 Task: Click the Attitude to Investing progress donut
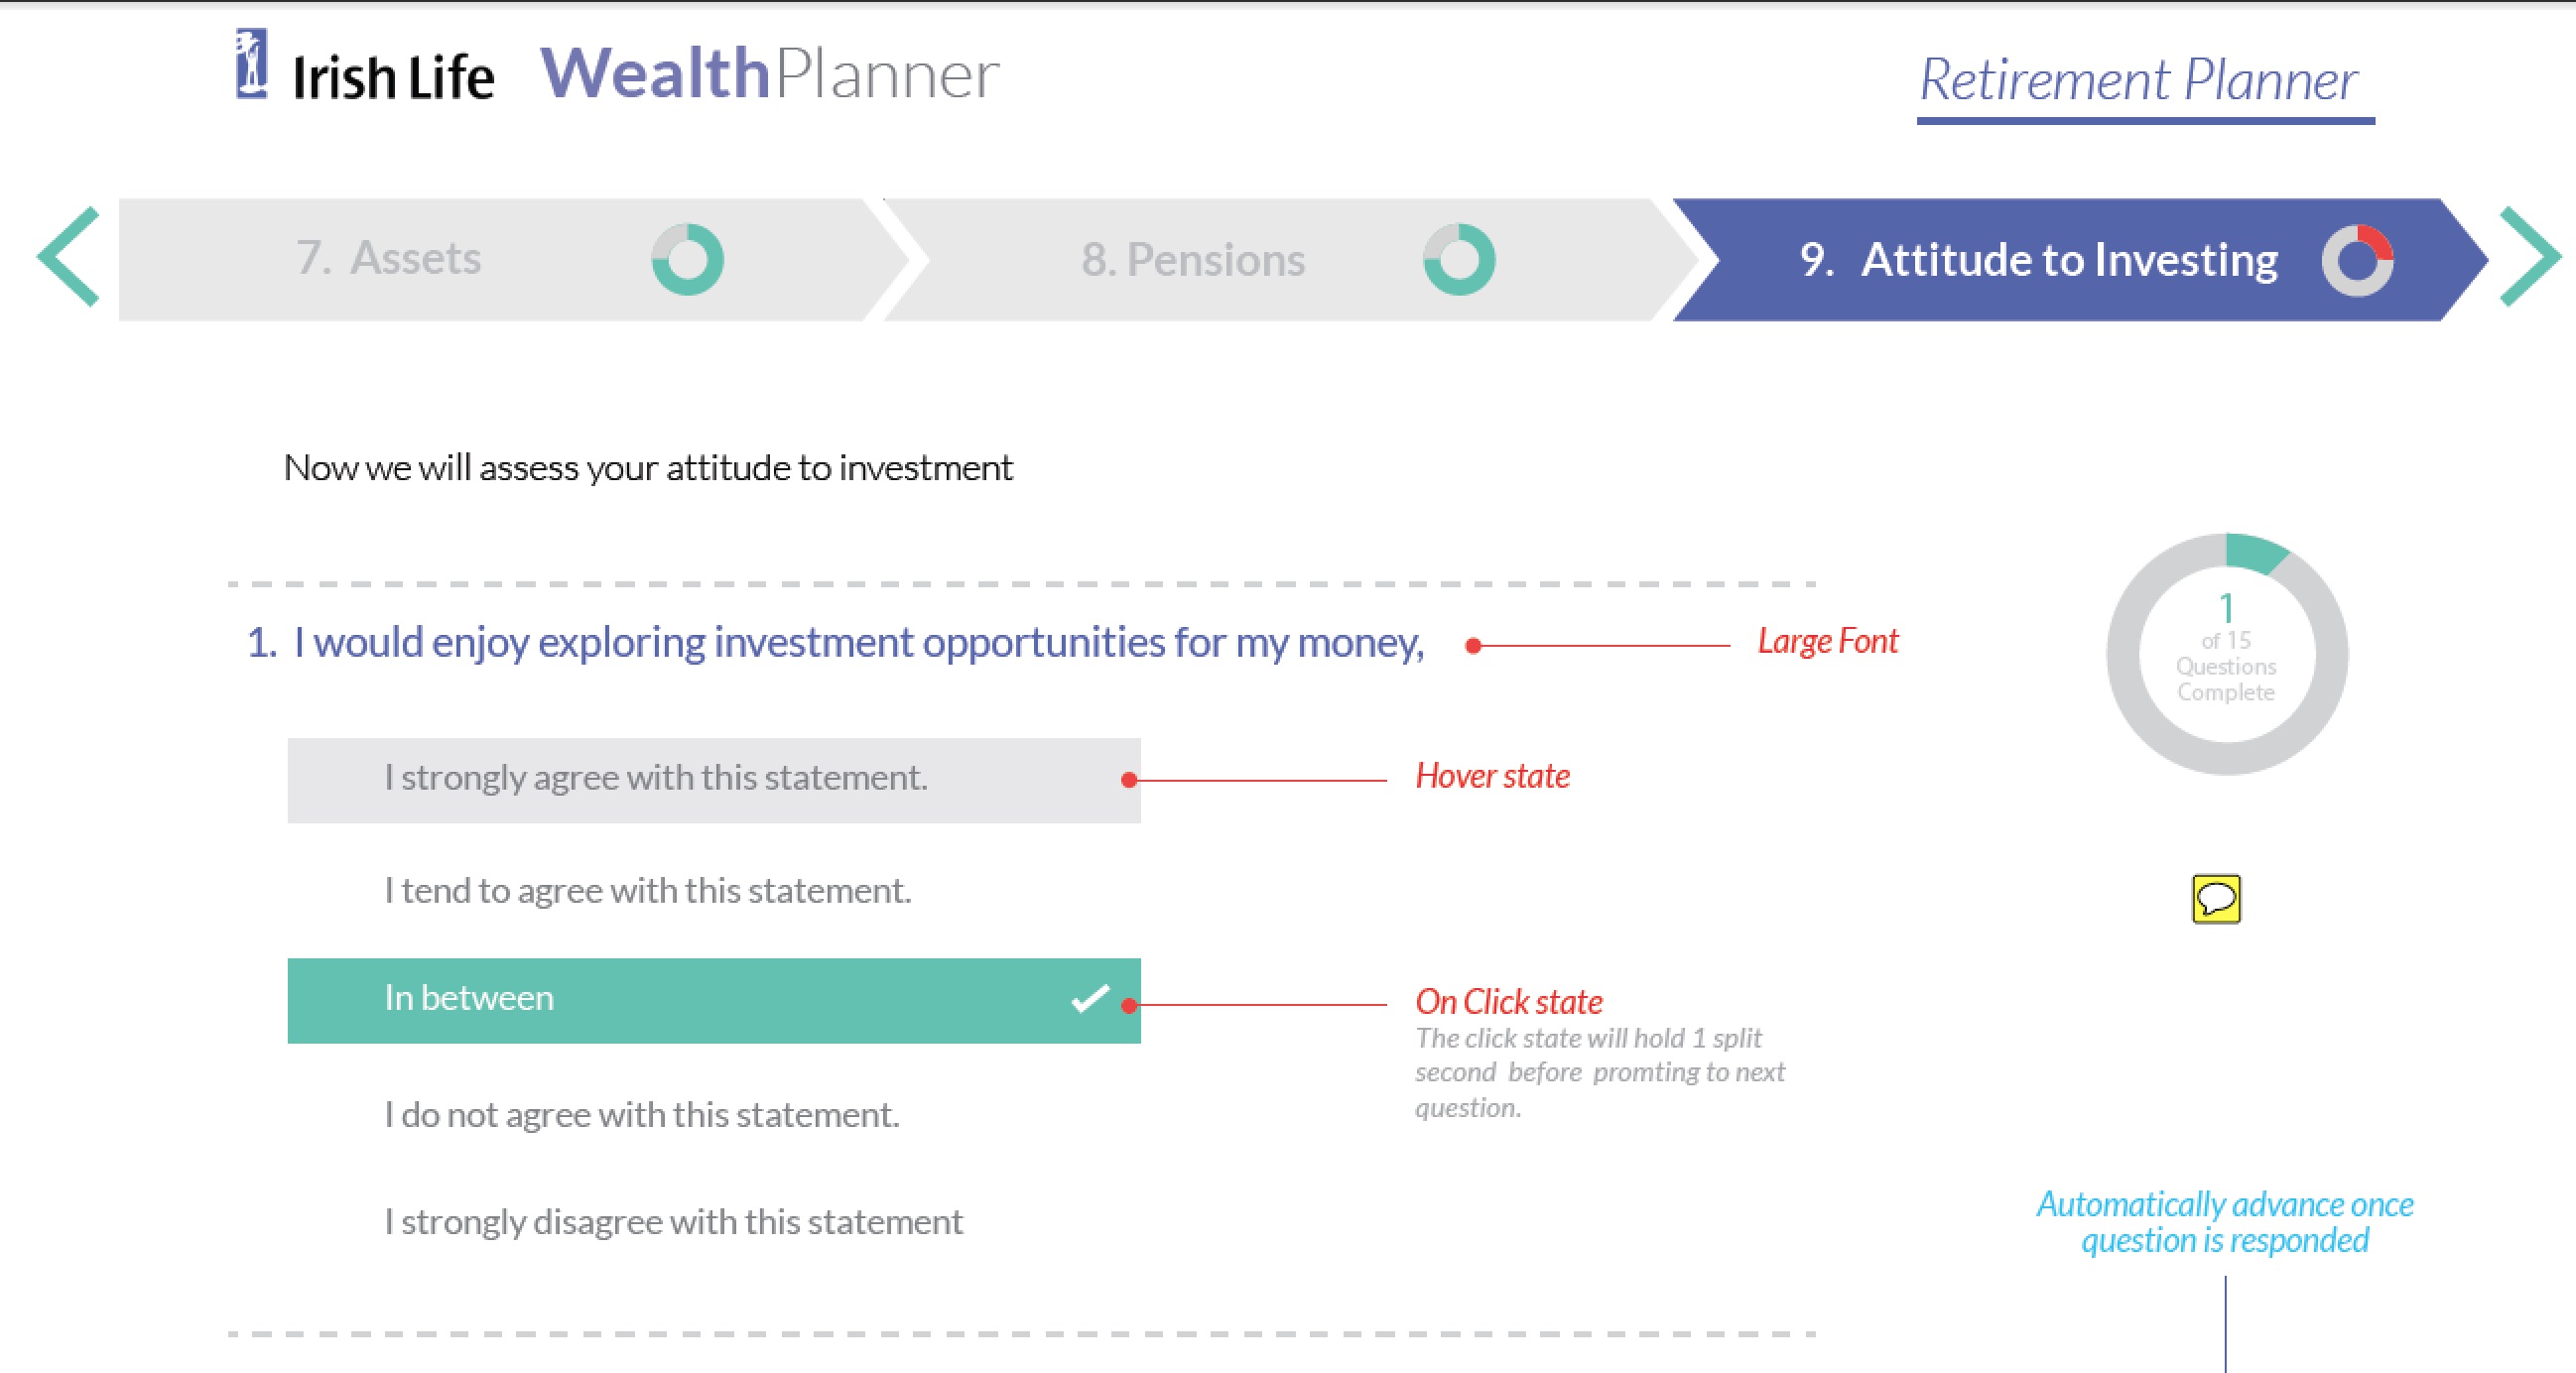pyautogui.click(x=2357, y=261)
